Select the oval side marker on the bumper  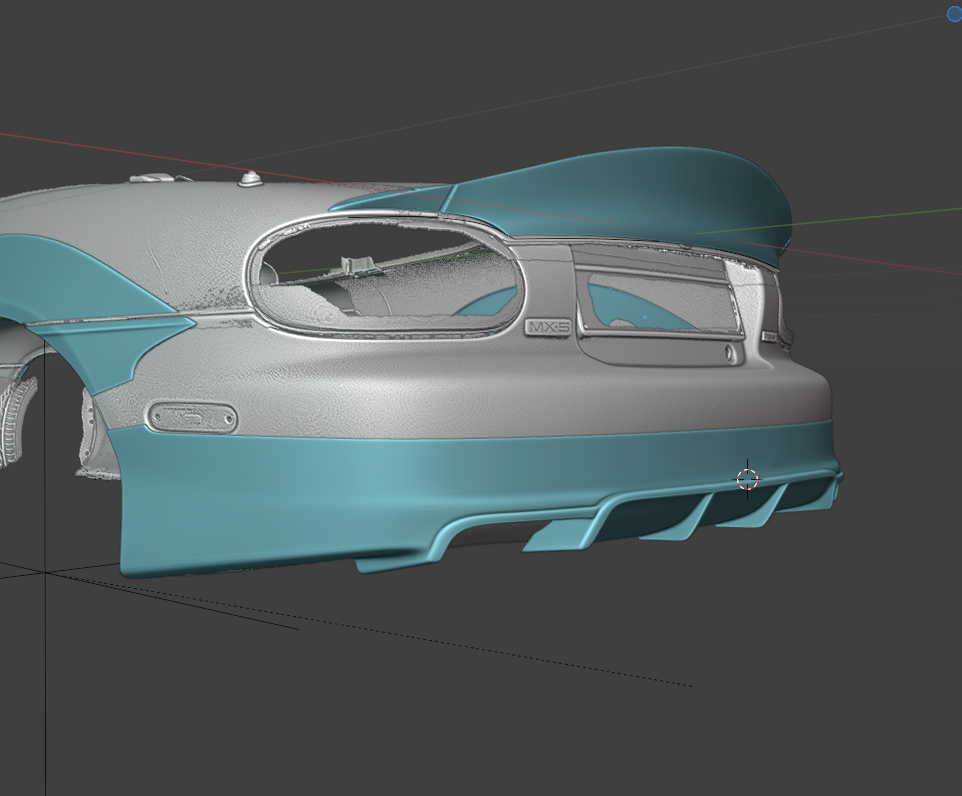[191, 417]
